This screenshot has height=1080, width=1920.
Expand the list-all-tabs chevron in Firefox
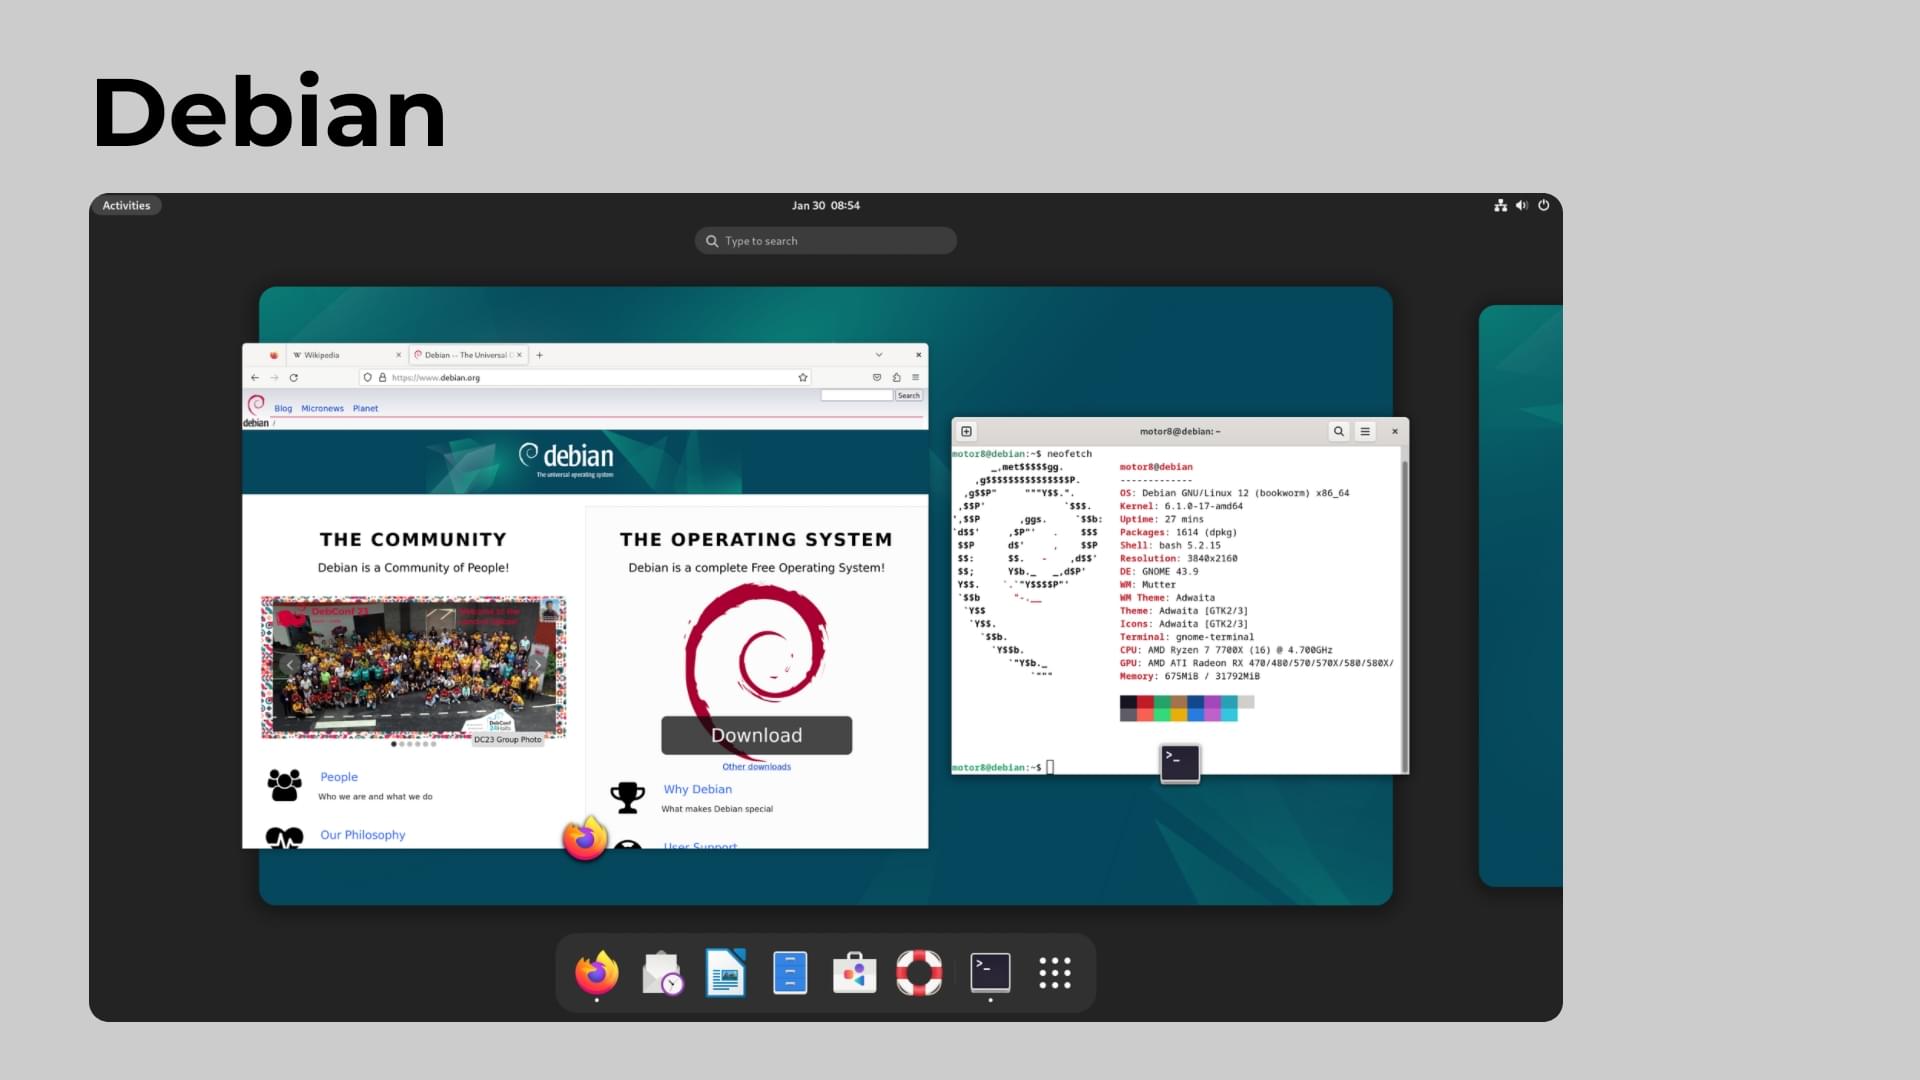[x=879, y=355]
